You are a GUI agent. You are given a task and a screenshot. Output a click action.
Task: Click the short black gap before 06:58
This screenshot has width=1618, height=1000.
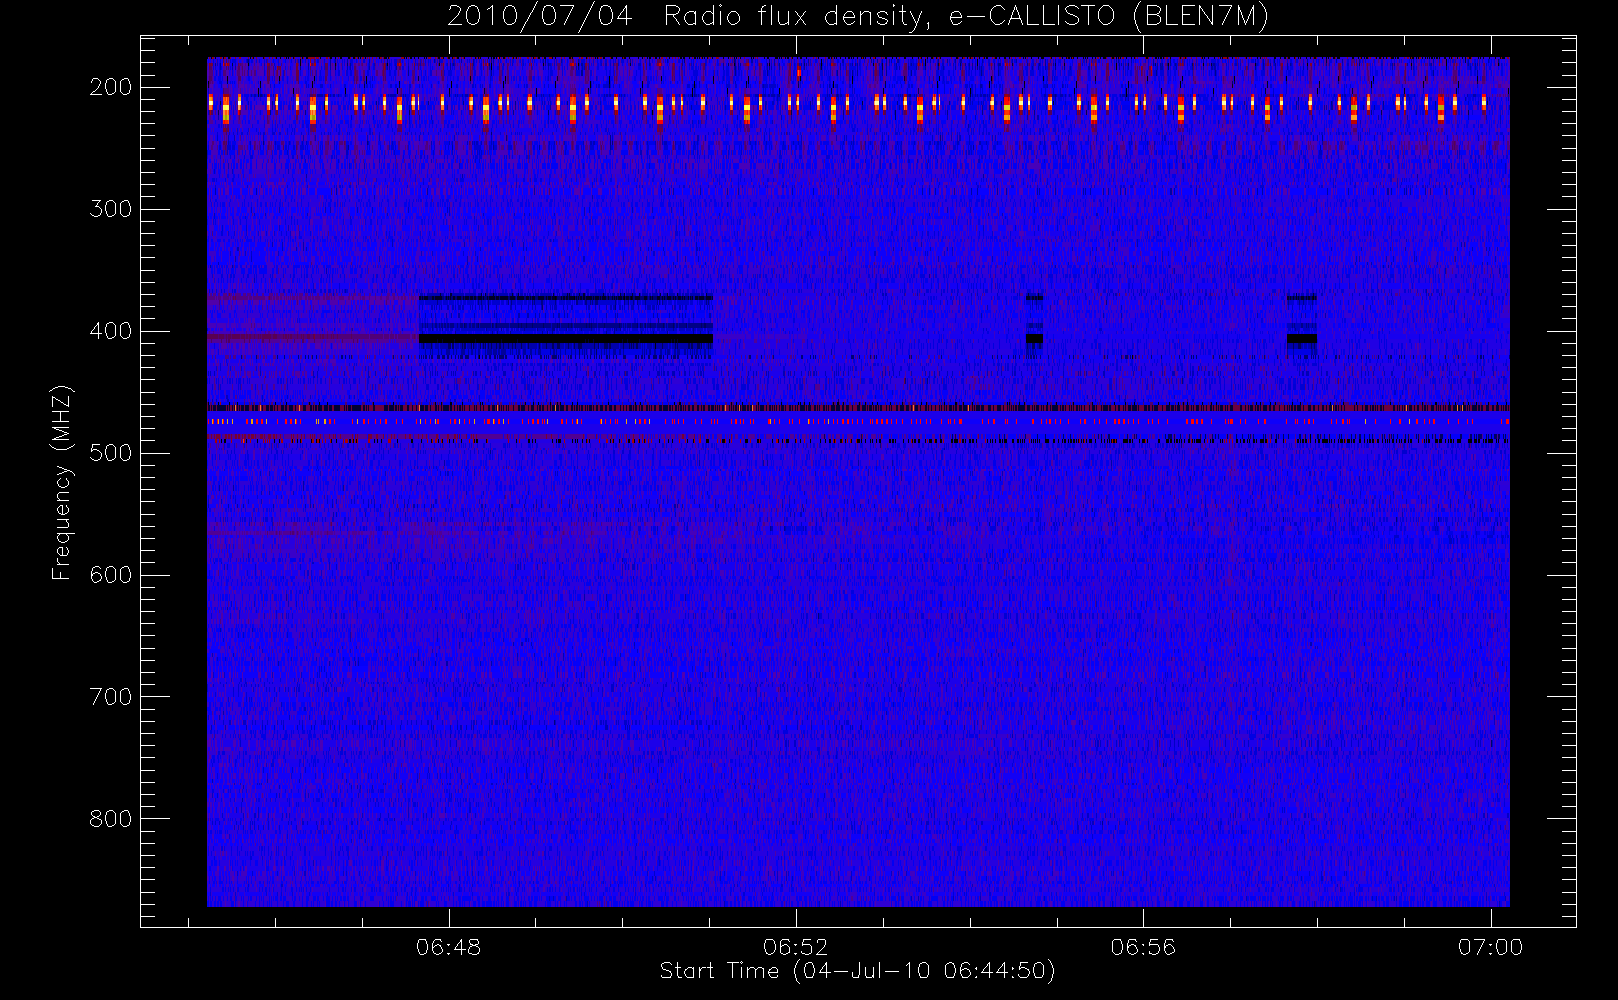1302,339
